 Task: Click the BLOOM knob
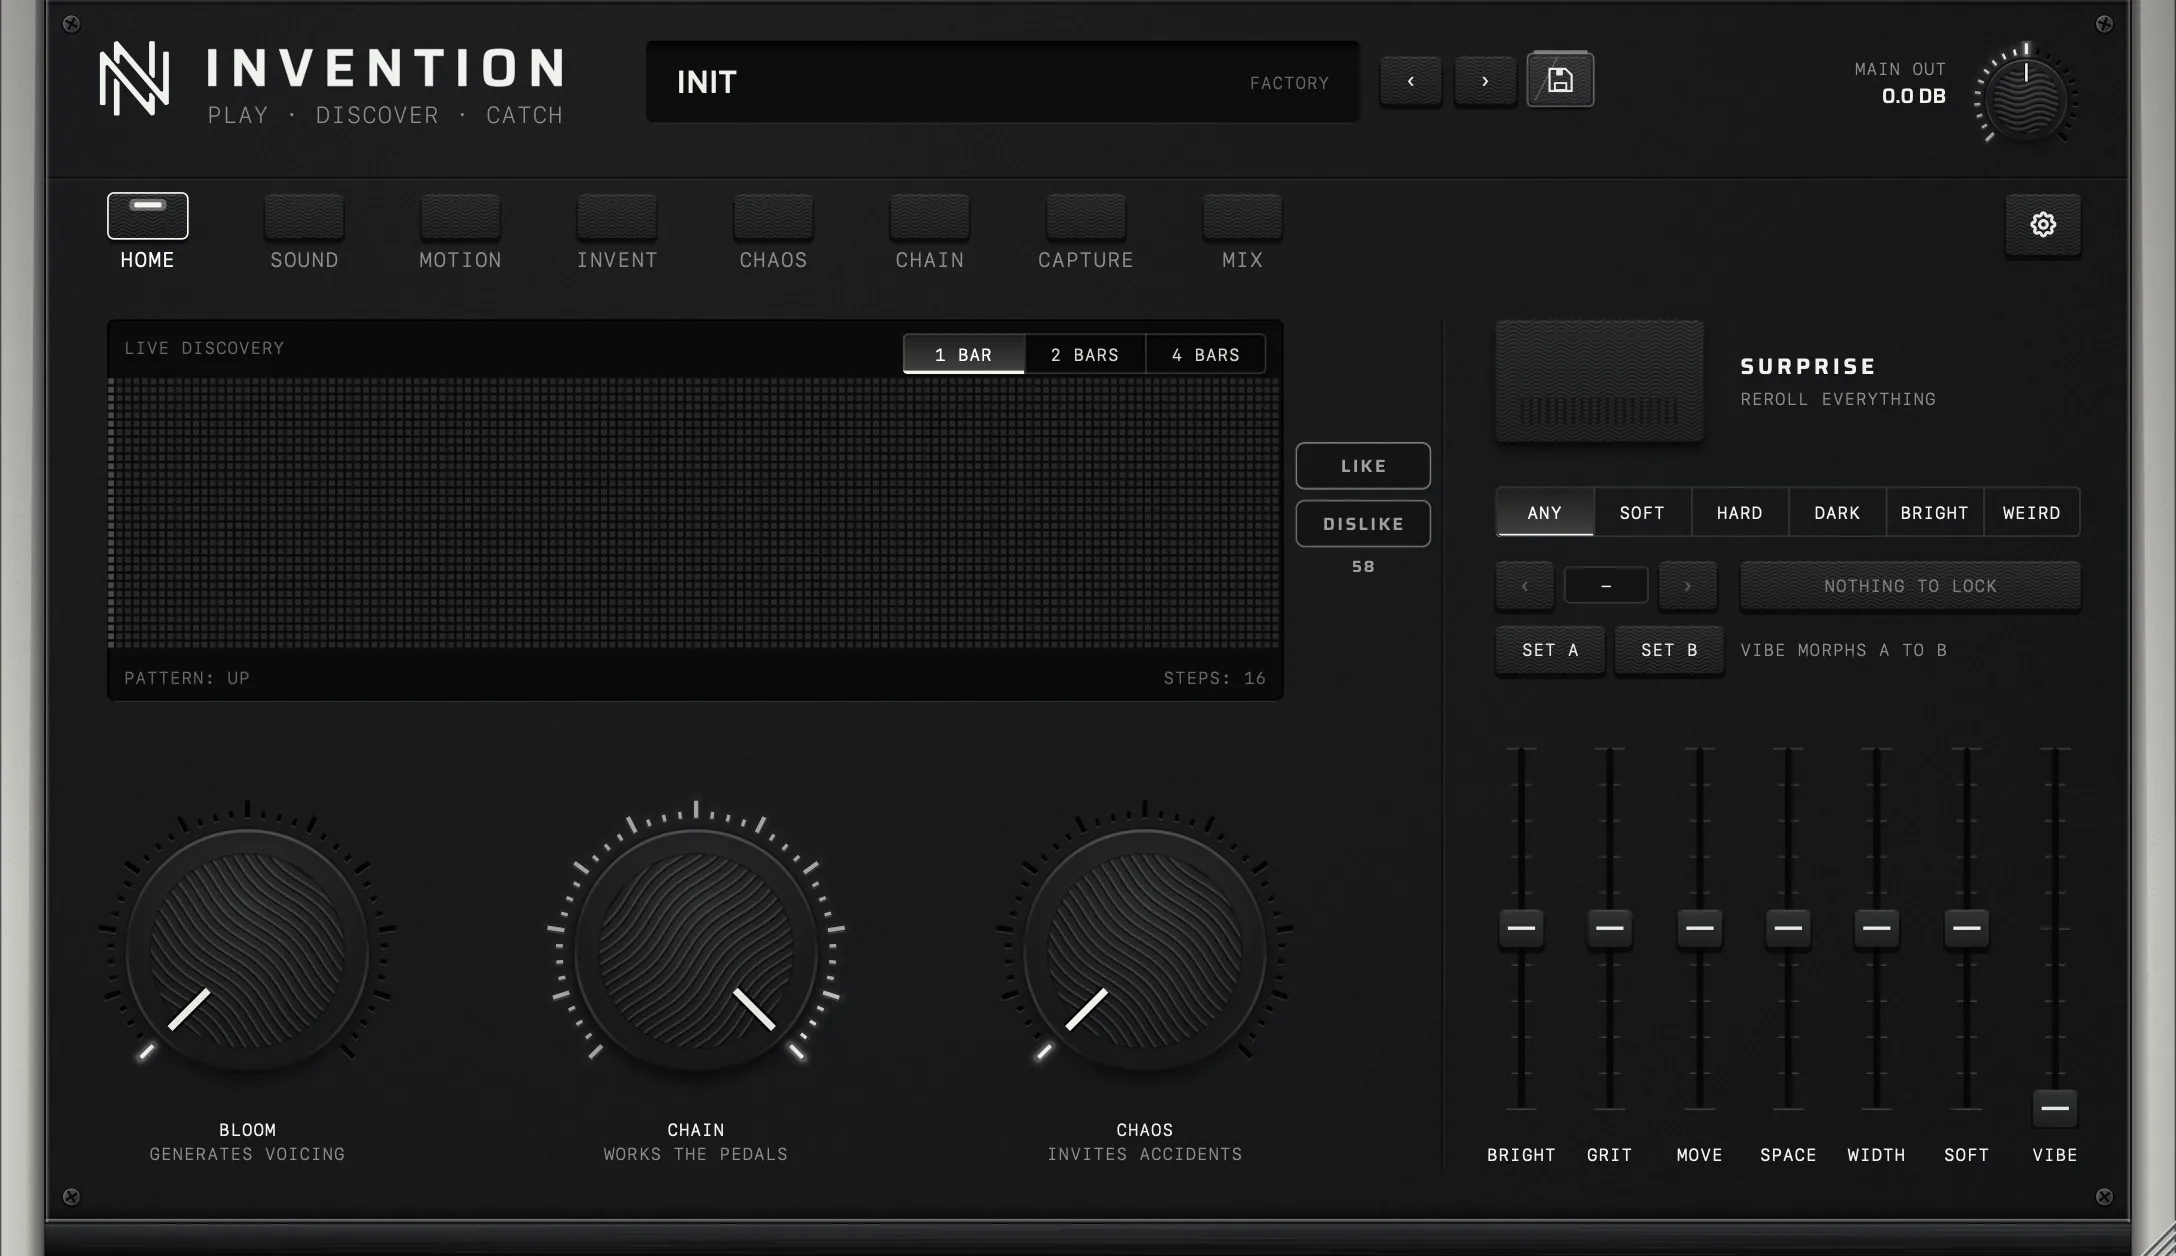pyautogui.click(x=247, y=950)
